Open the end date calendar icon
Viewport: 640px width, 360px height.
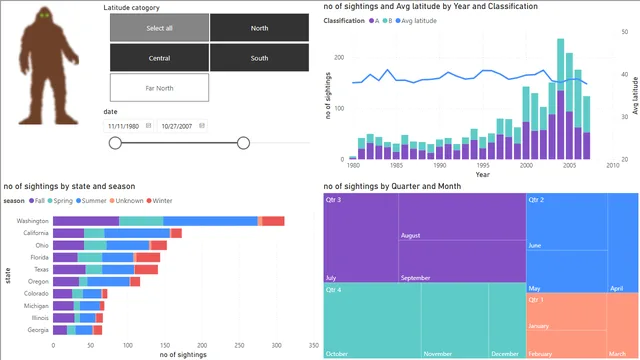coord(202,126)
